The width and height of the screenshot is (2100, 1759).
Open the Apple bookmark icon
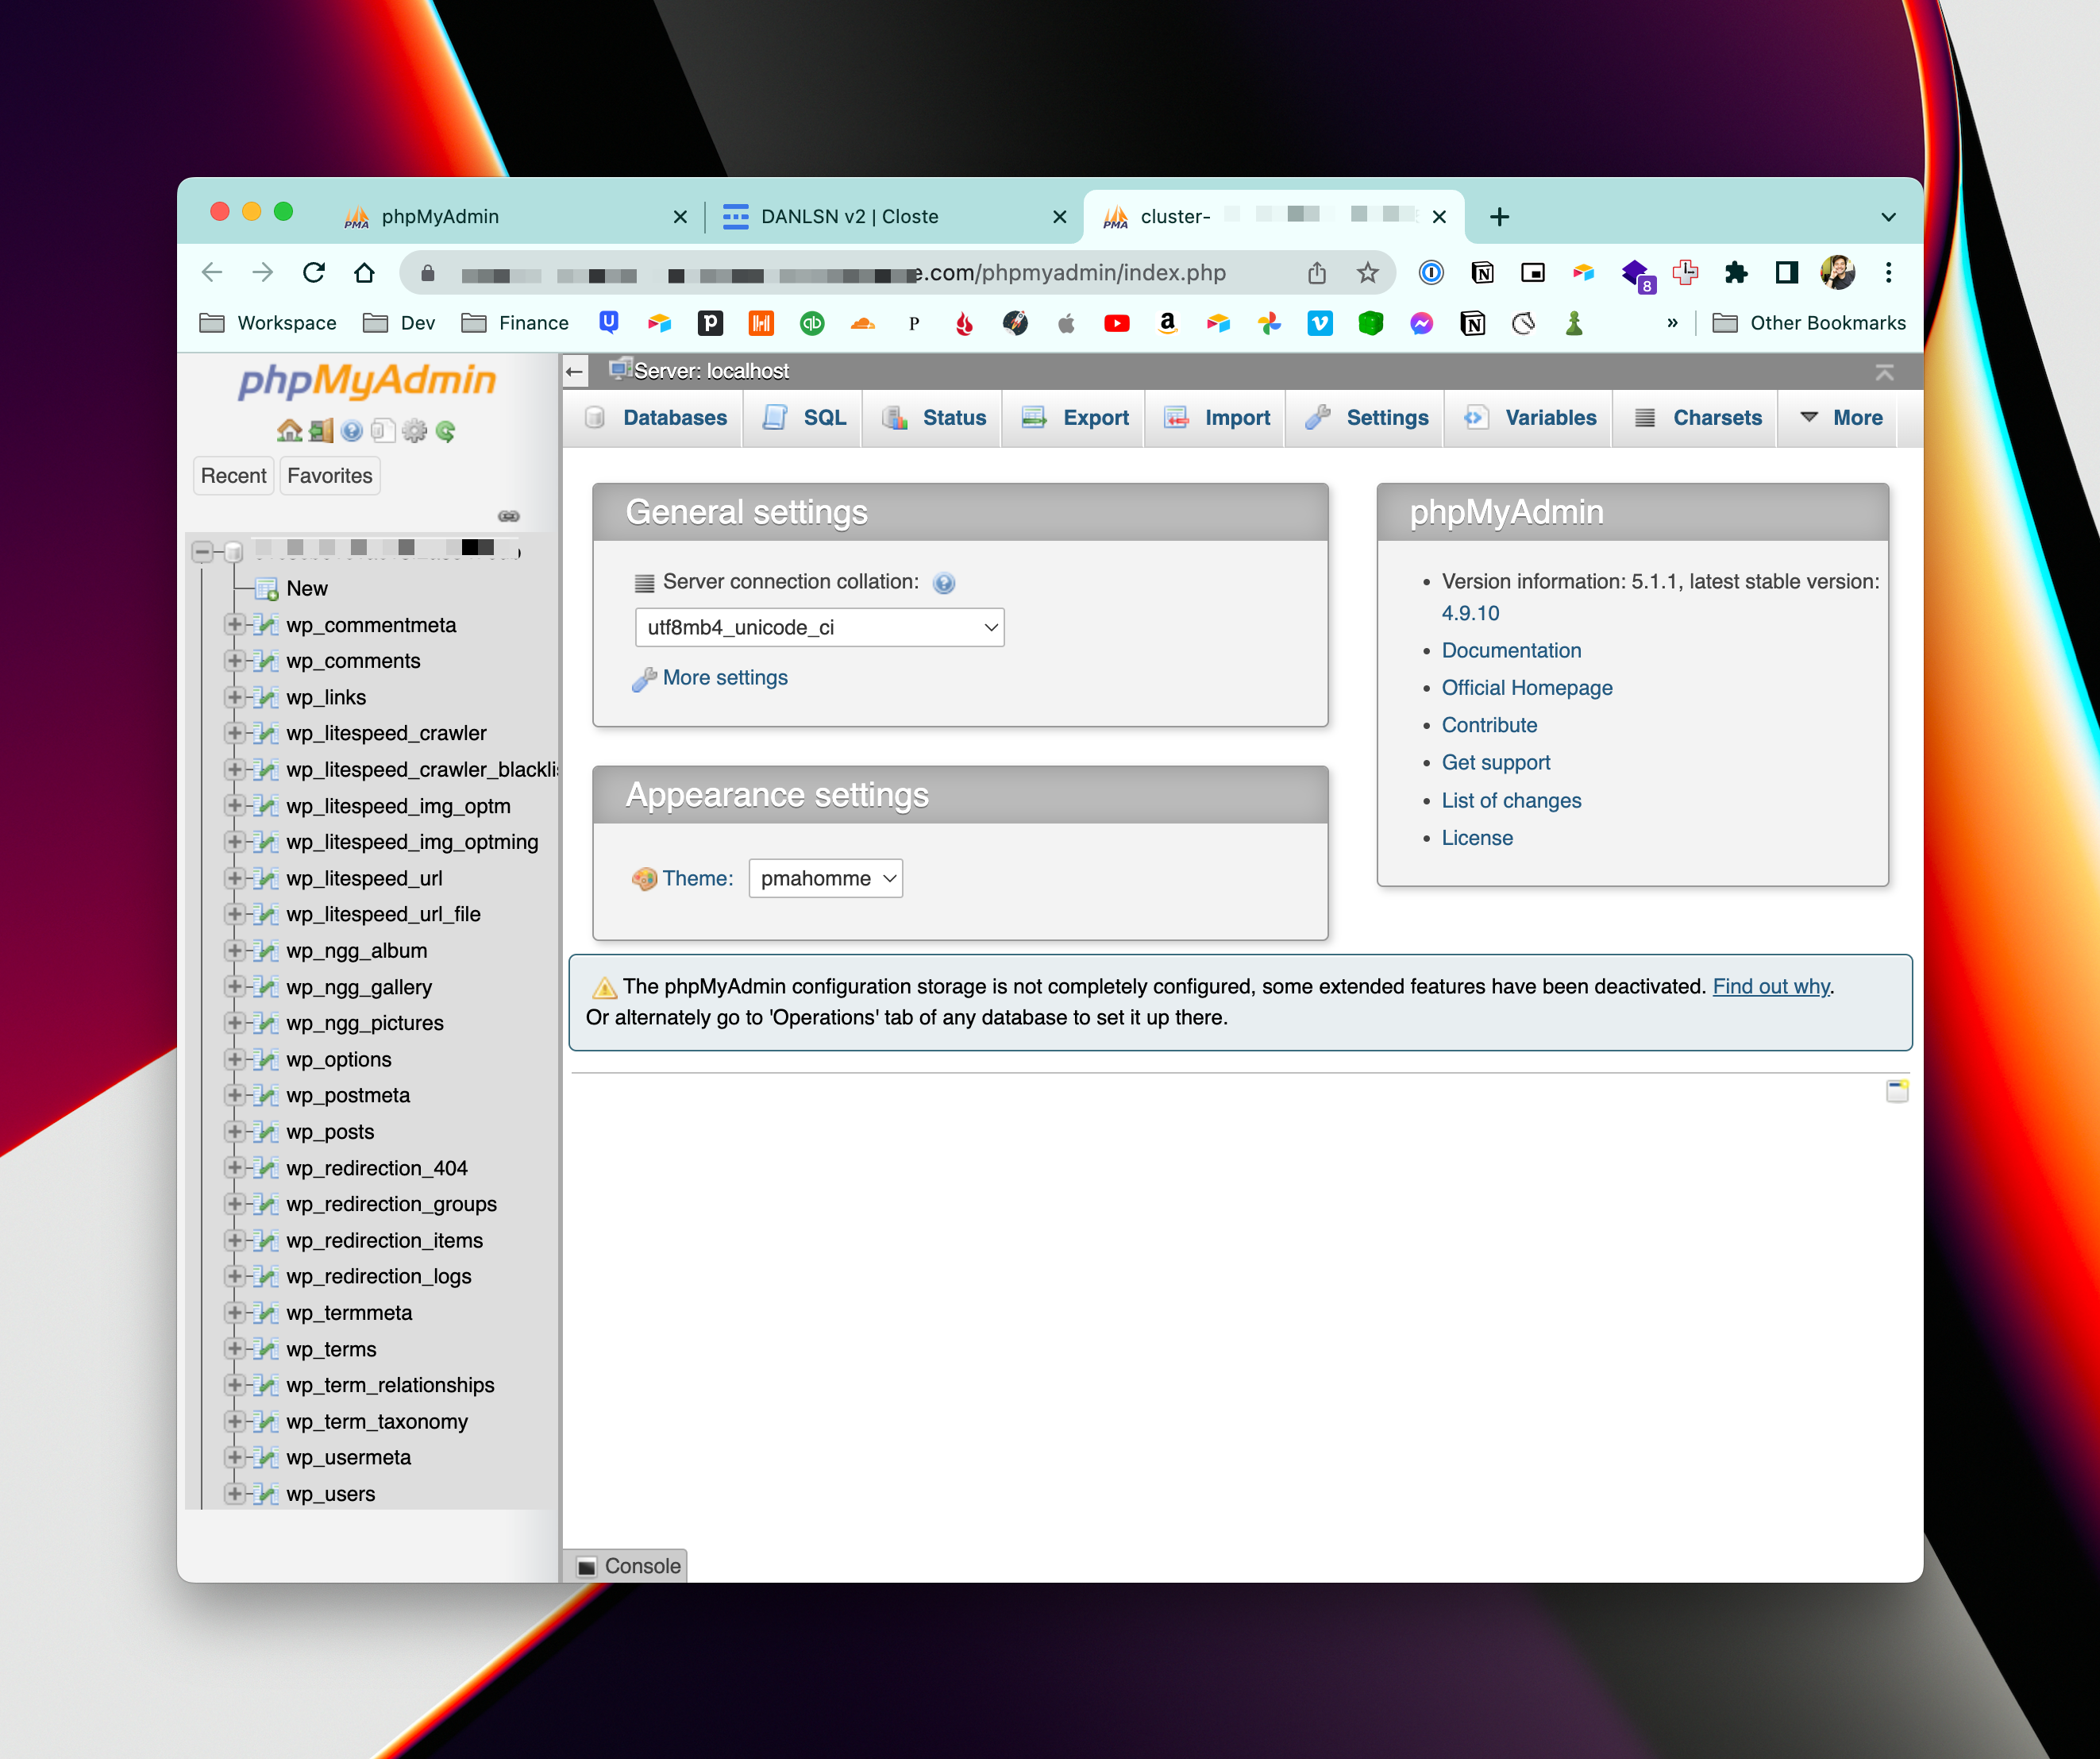[x=1066, y=323]
